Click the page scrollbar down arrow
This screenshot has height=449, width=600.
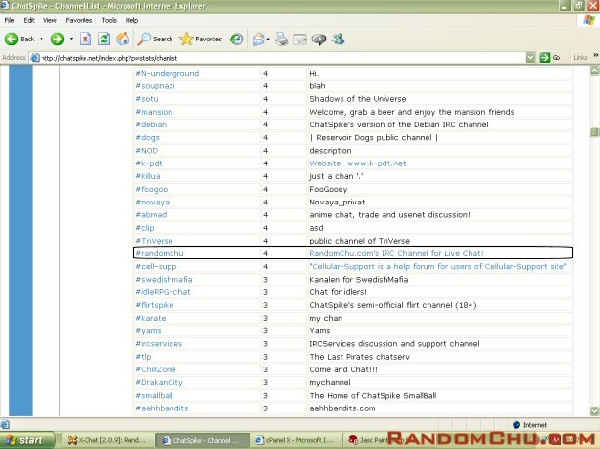coord(595,411)
